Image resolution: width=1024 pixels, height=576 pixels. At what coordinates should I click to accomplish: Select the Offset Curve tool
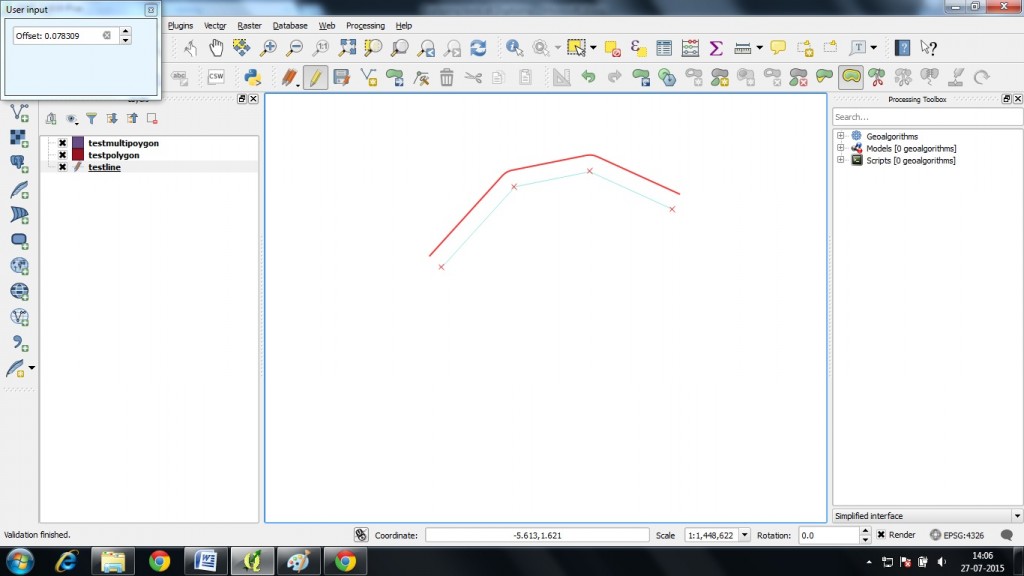[849, 77]
